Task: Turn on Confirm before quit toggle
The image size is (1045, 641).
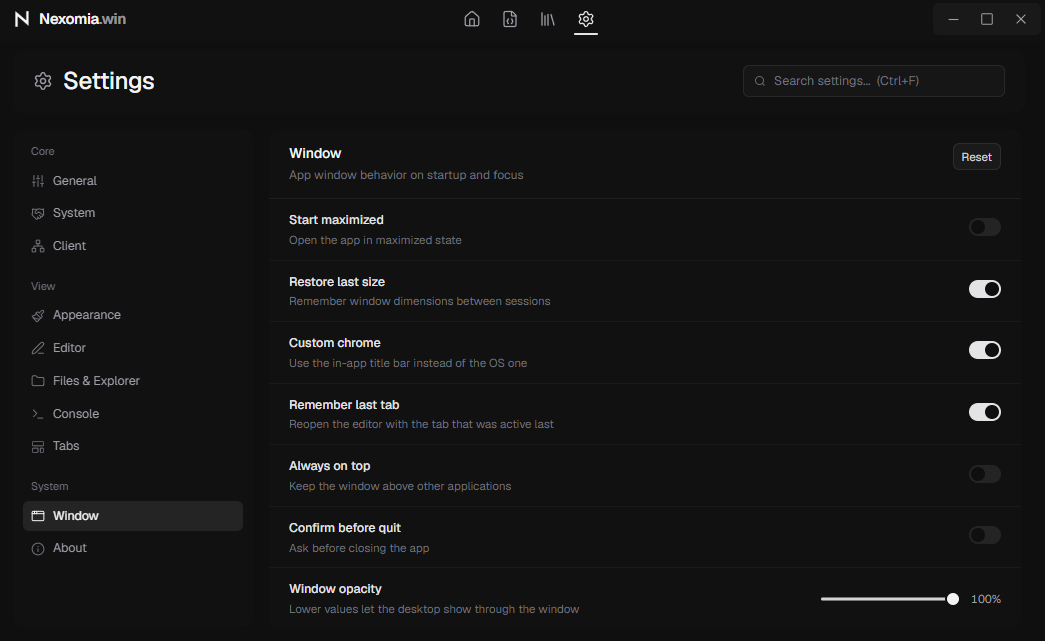Action: (984, 535)
